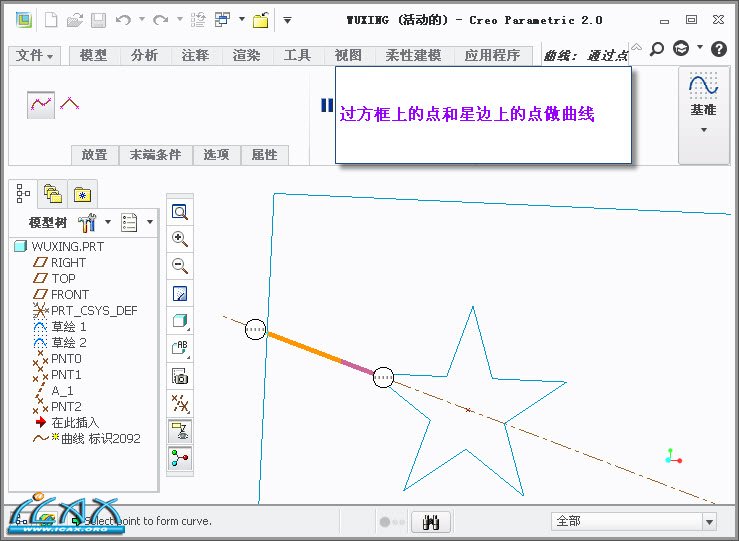
Task: Toggle the spline curve type button
Action: tap(41, 105)
